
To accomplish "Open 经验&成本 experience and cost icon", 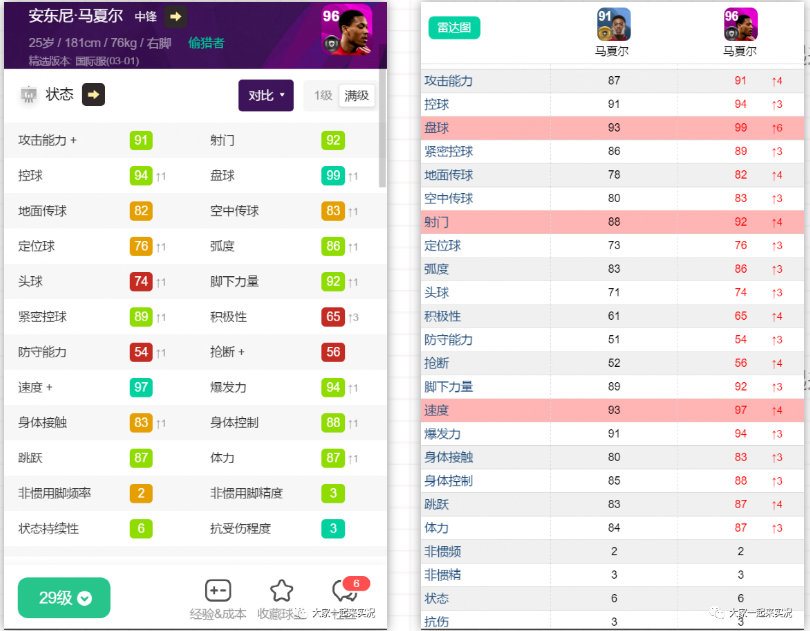I will tap(218, 591).
